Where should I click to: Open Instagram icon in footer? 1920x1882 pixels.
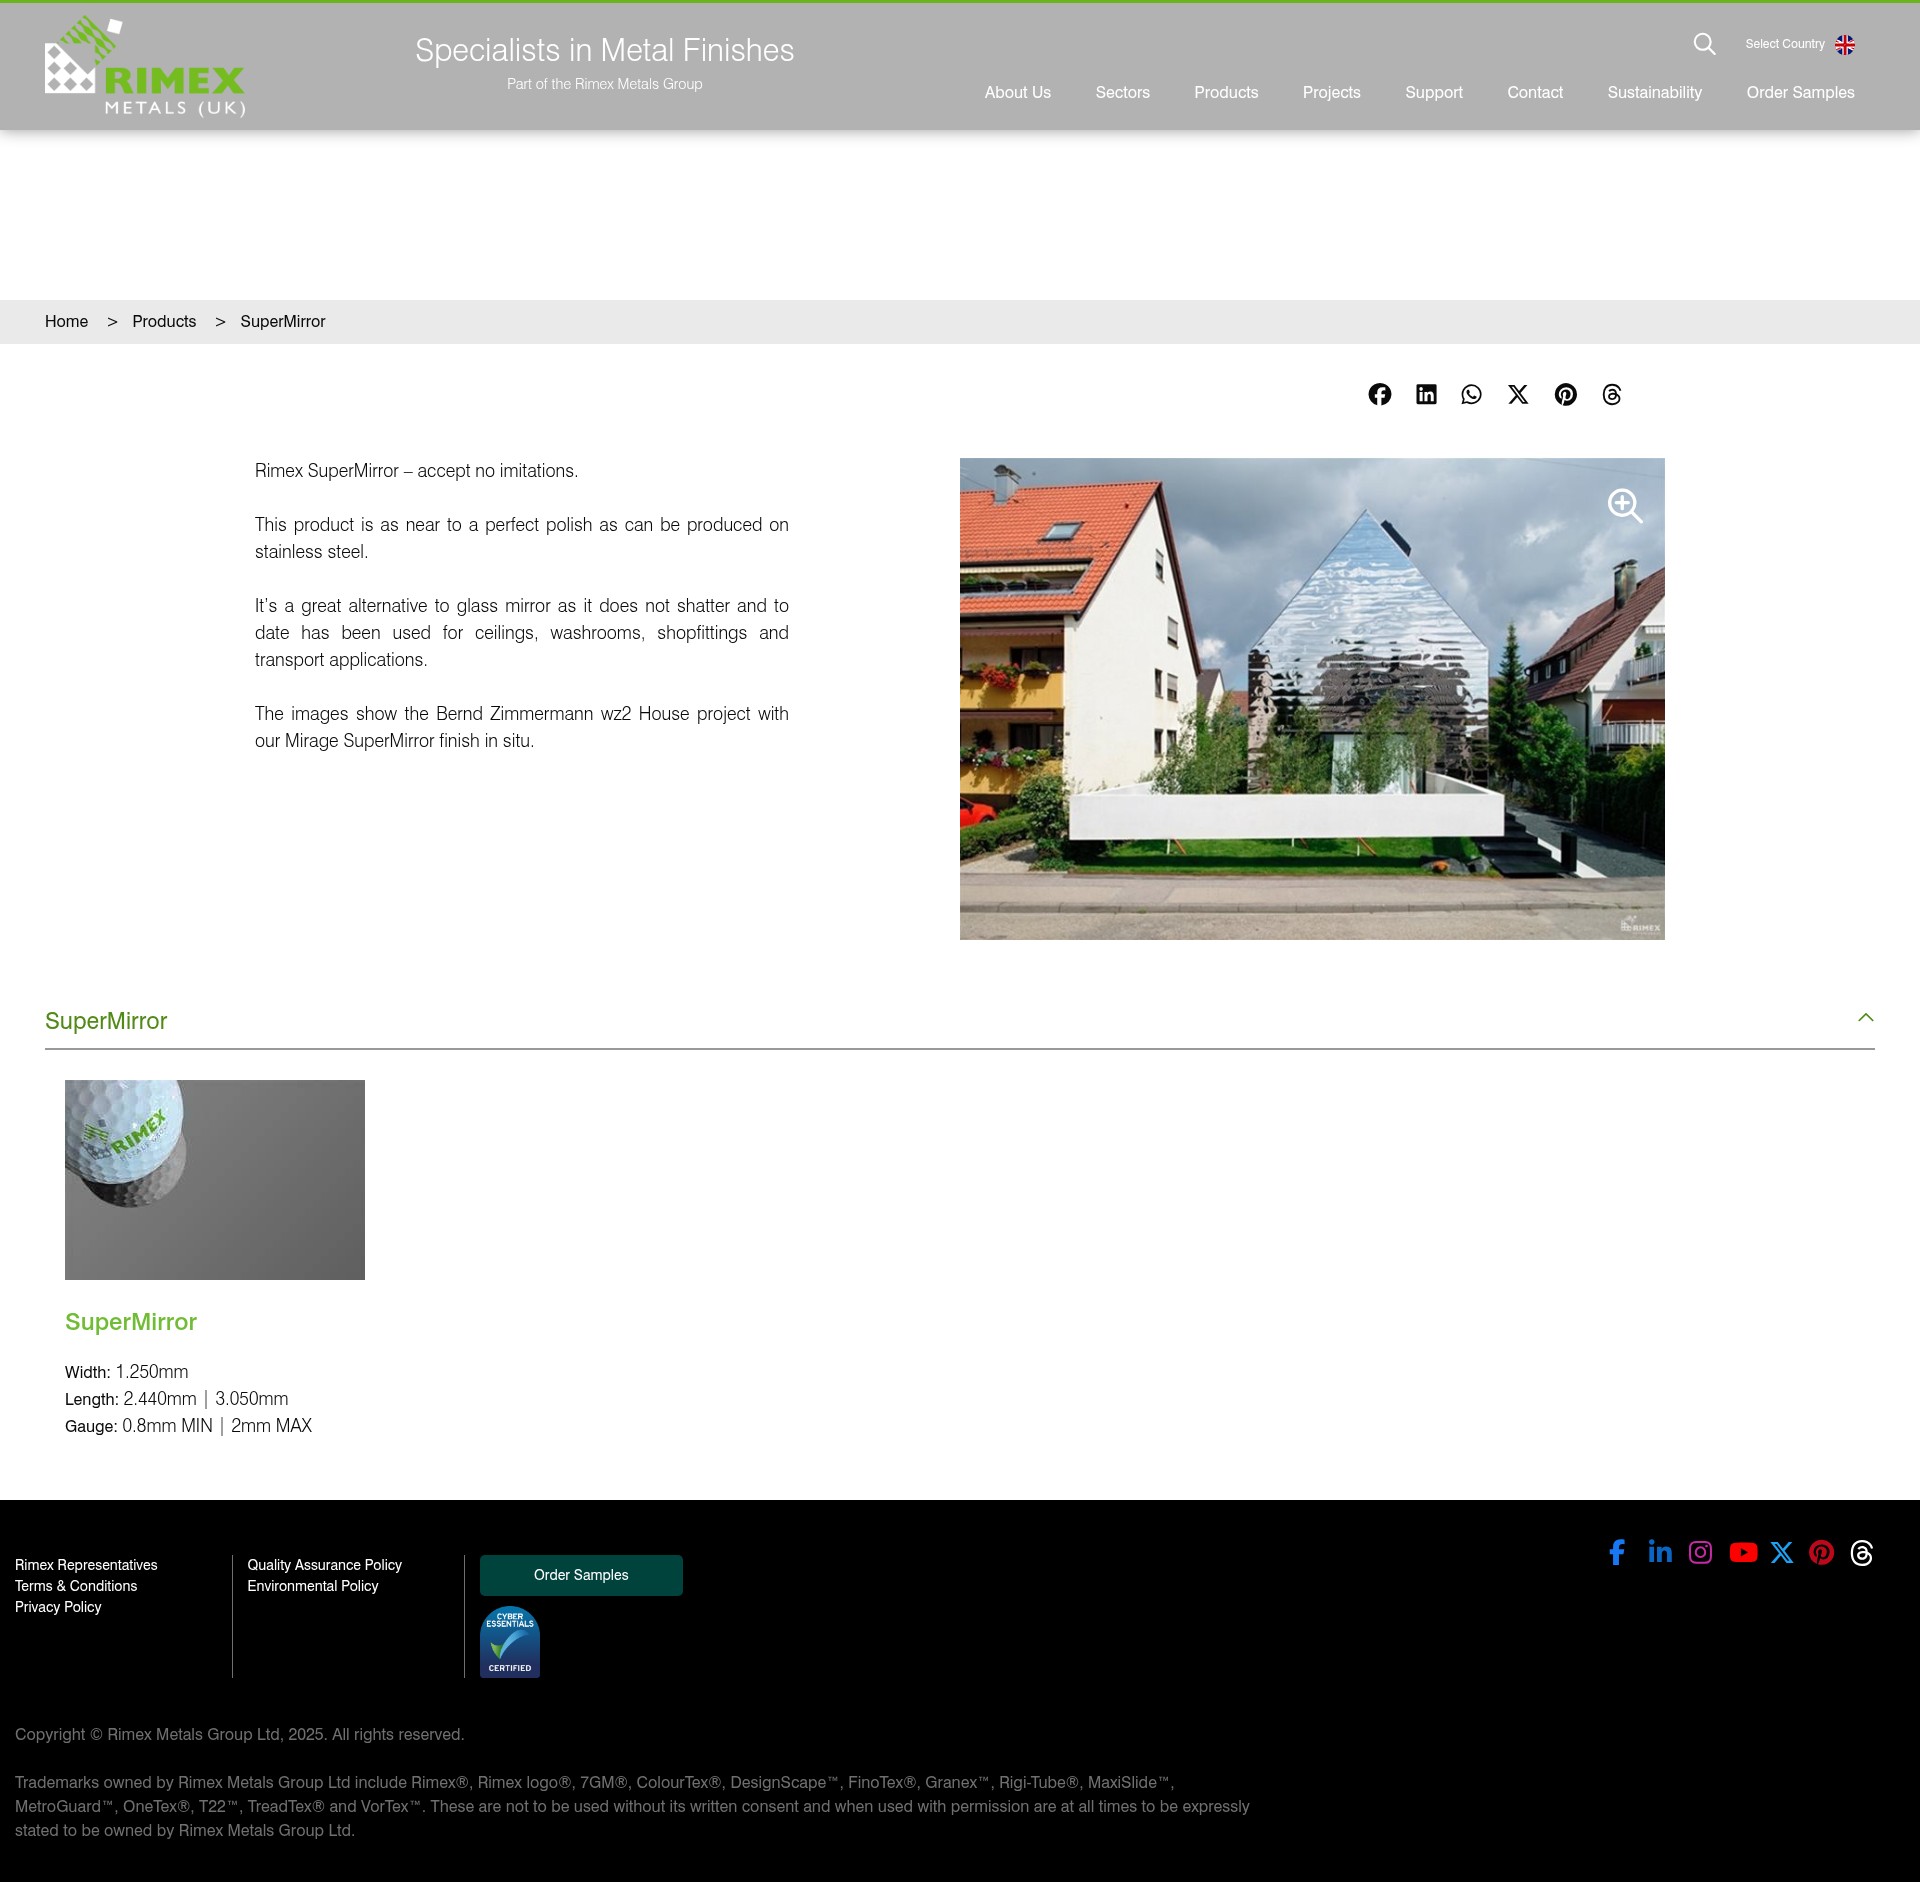1700,1552
